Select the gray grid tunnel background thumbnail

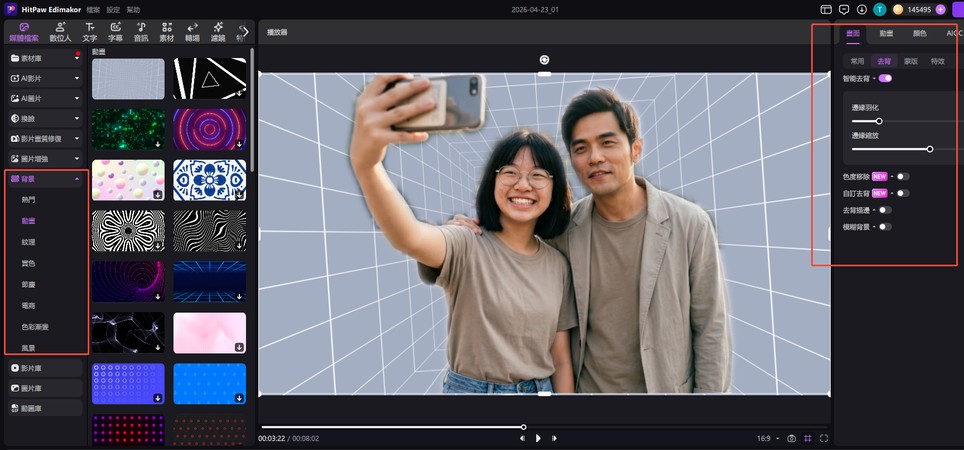128,79
